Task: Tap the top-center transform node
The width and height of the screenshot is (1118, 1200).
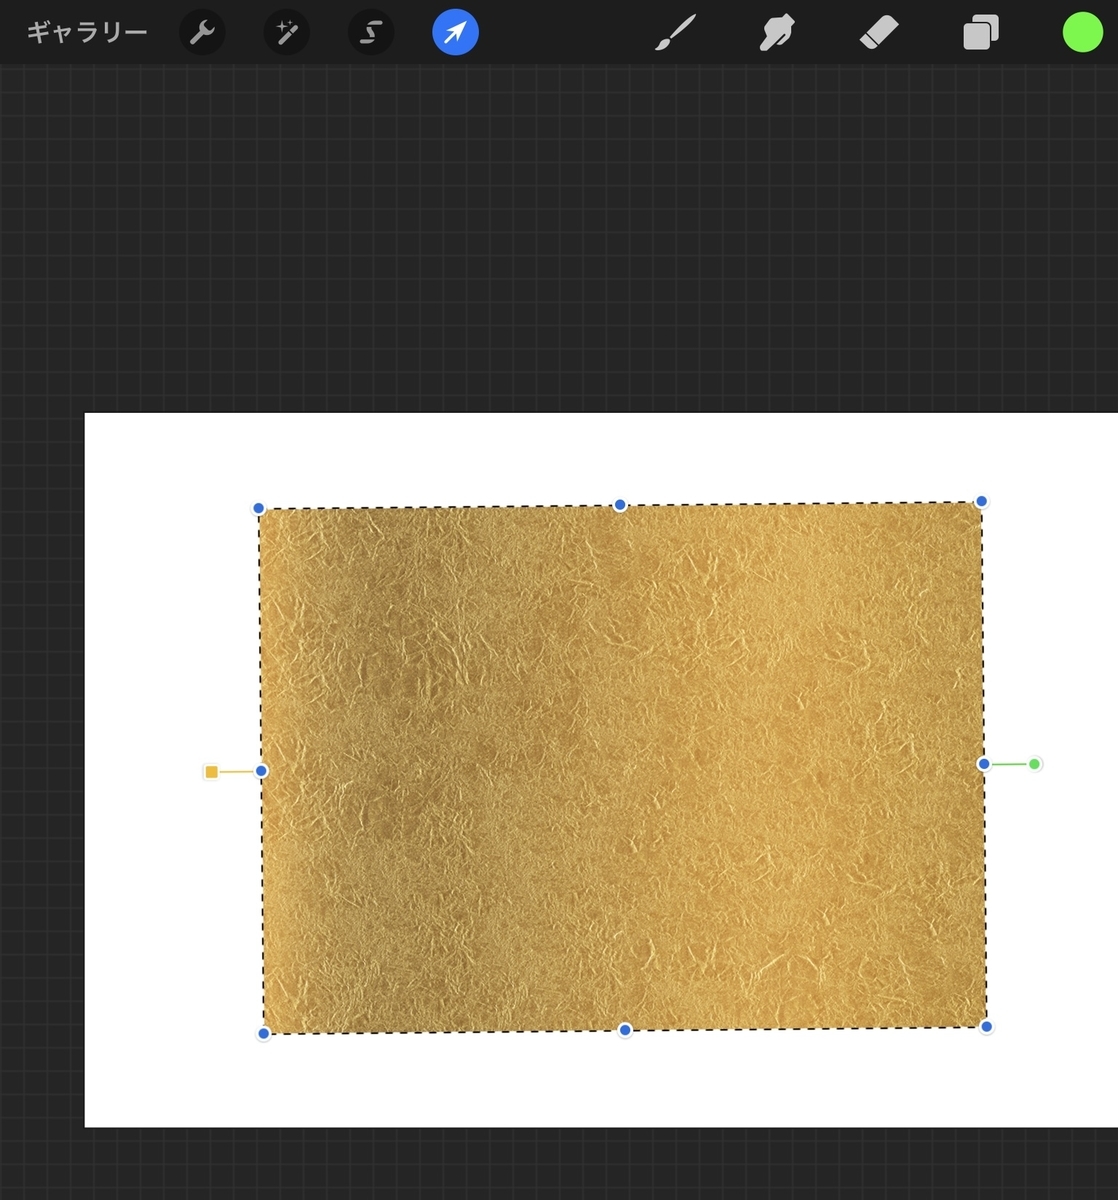Action: click(x=619, y=505)
